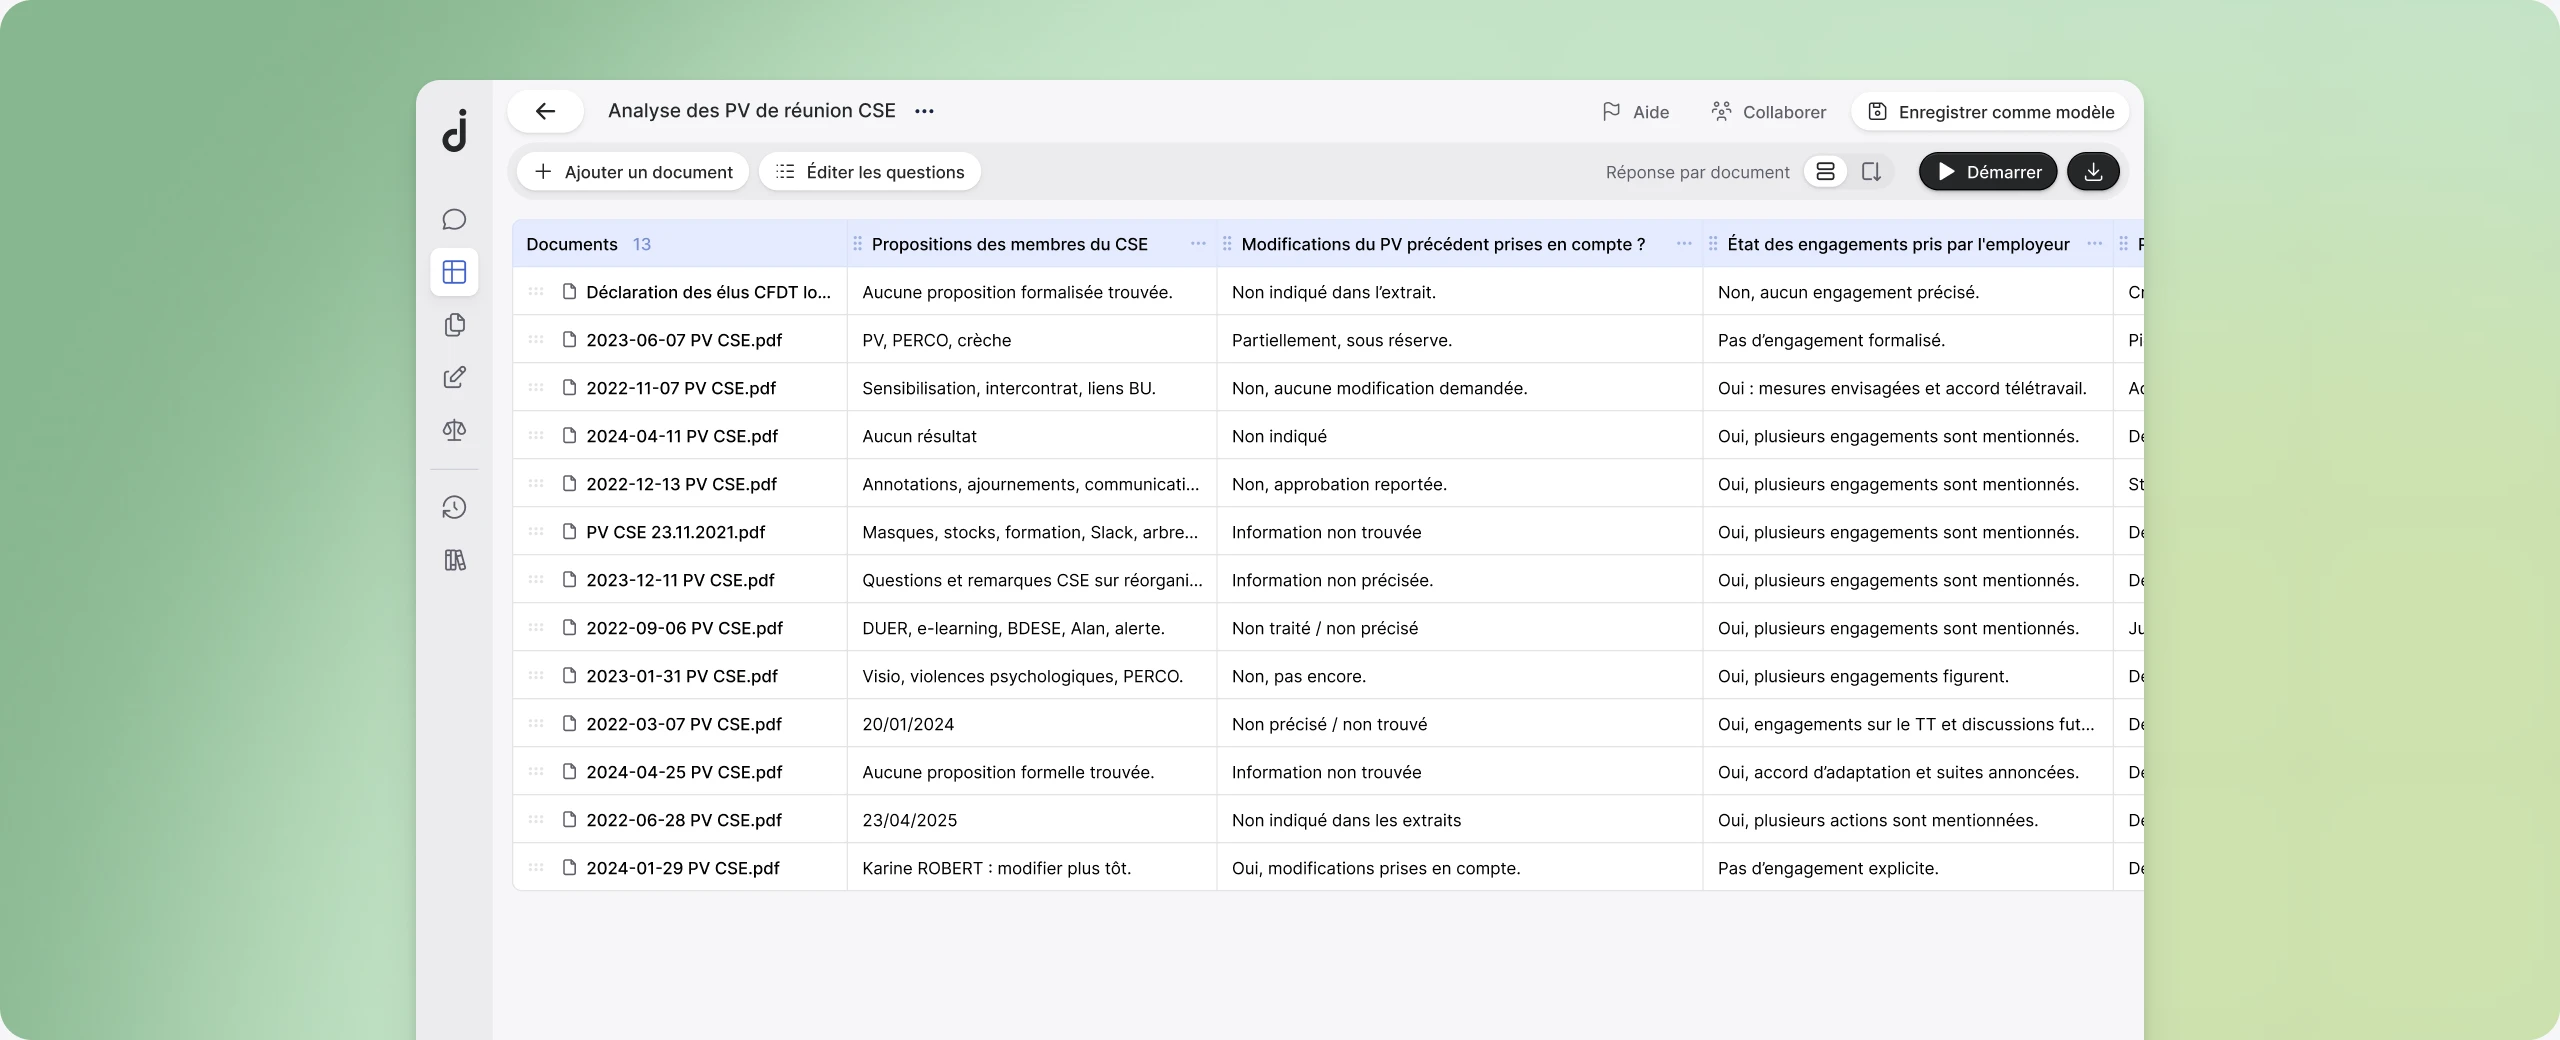Click drag handle of État des engagements column
Image resolution: width=2560 pixels, height=1040 pixels.
1713,244
